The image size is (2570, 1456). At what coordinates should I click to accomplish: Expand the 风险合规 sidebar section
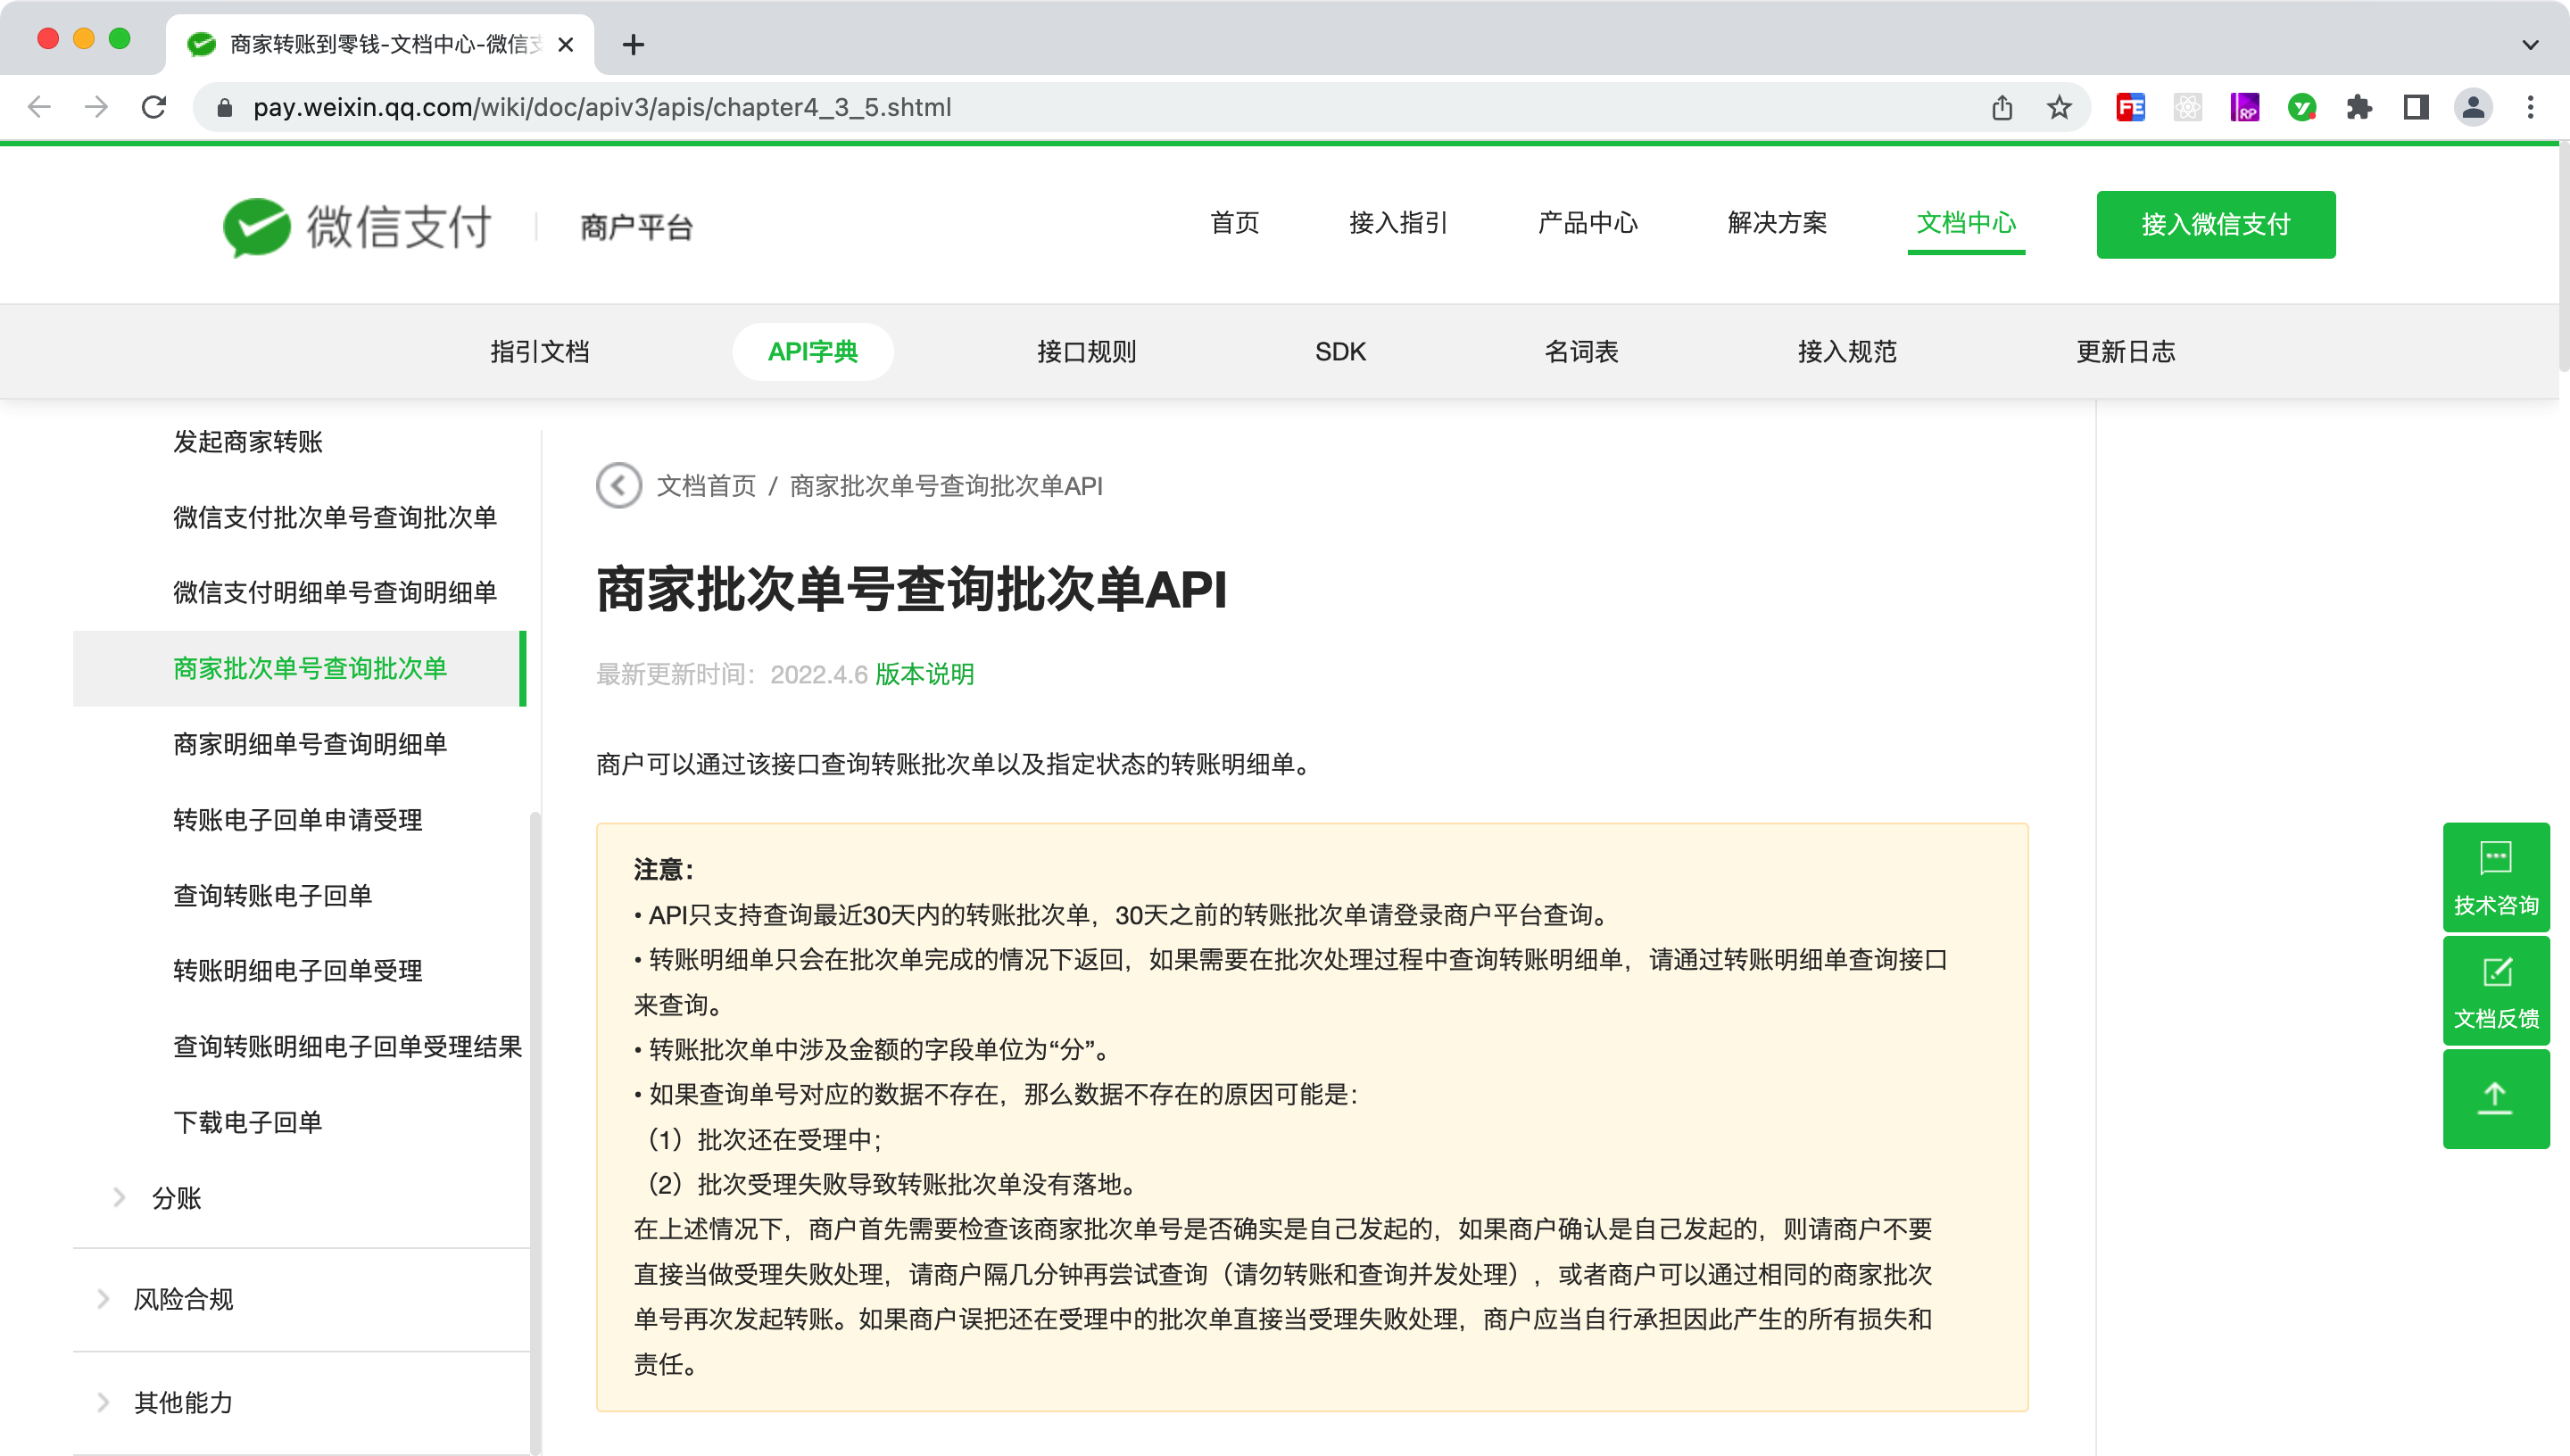pyautogui.click(x=183, y=1298)
